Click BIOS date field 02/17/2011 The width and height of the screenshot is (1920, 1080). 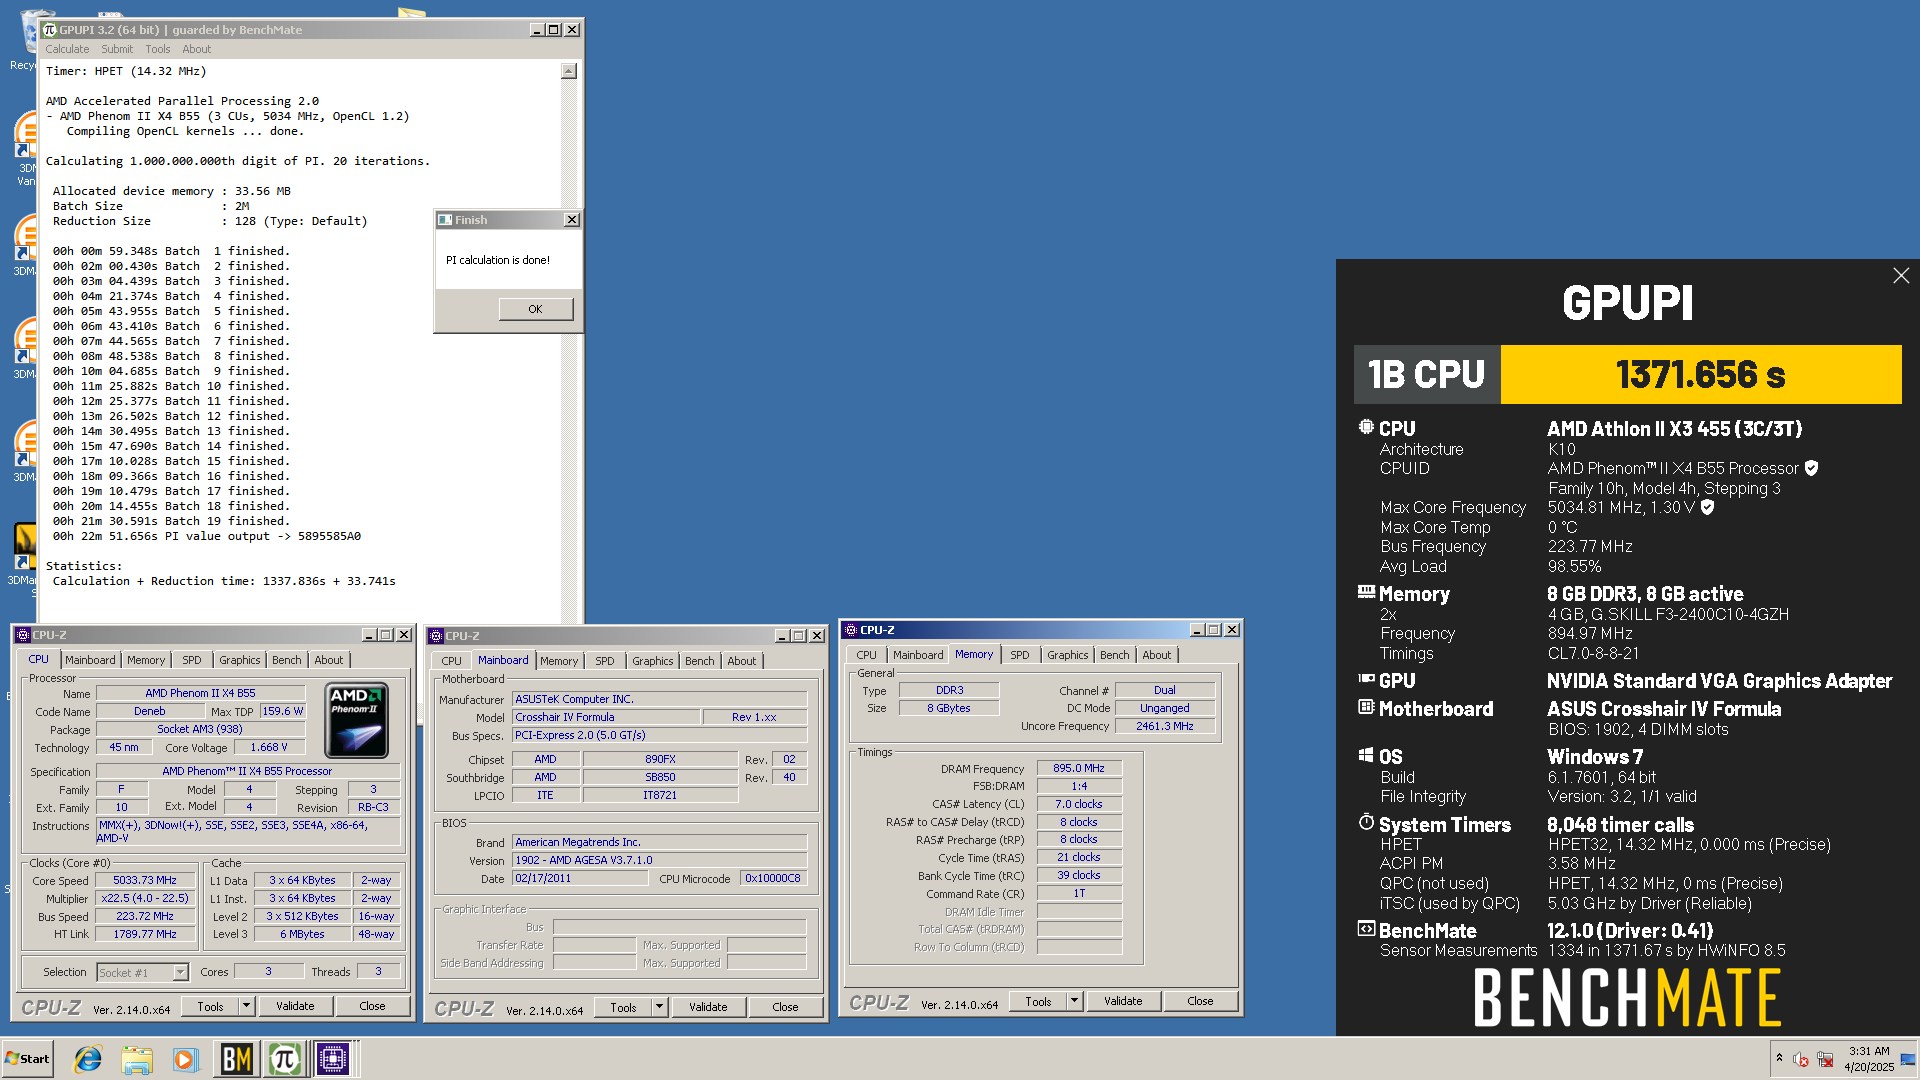[x=580, y=878]
